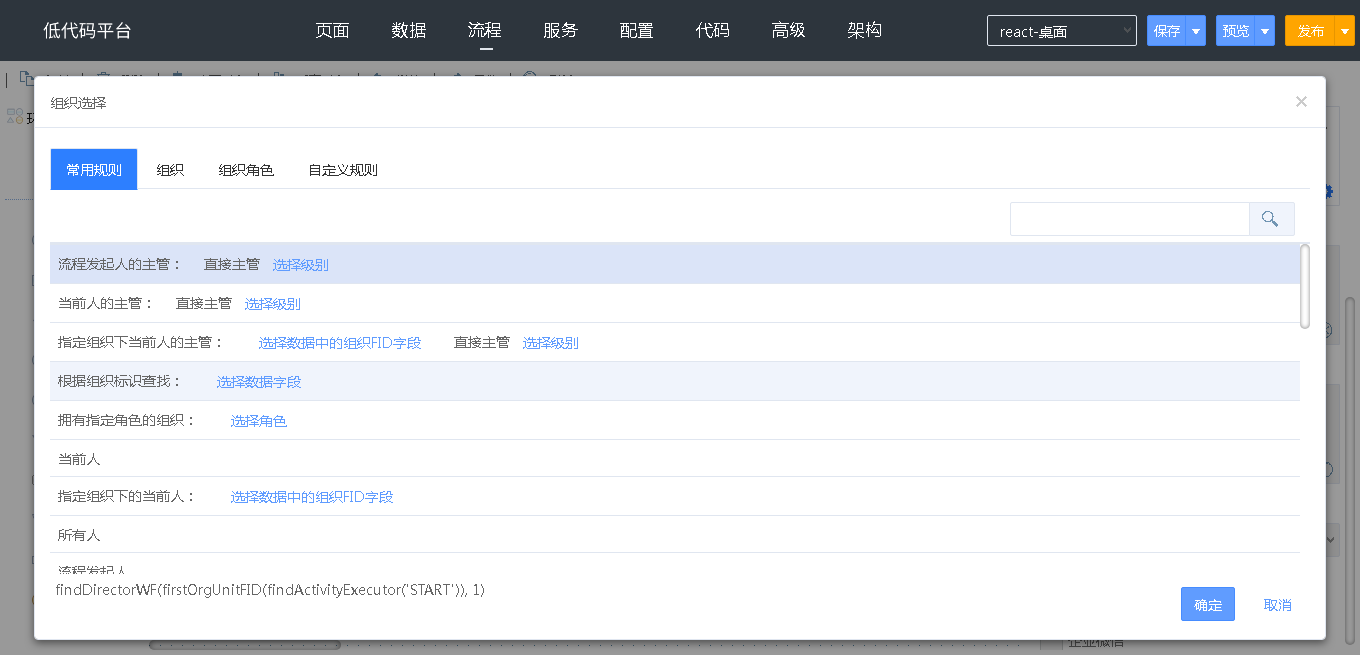Expand the react-桌面 combo box
1360x655 pixels.
coord(1062,31)
